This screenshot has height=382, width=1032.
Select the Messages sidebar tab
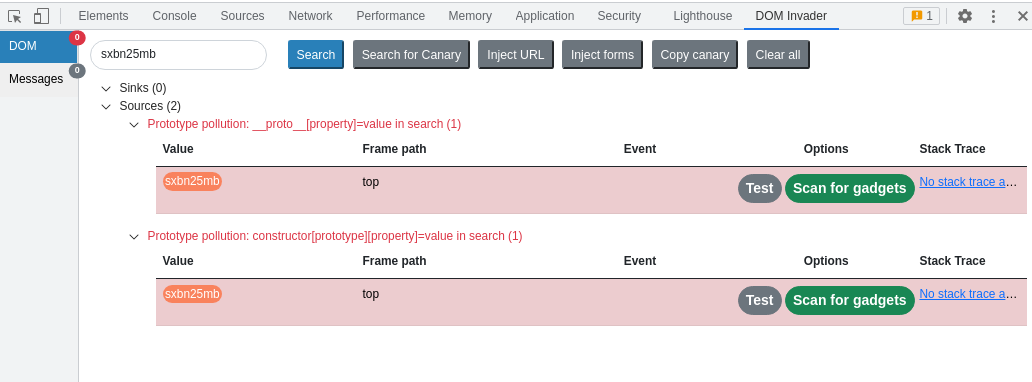coord(38,79)
